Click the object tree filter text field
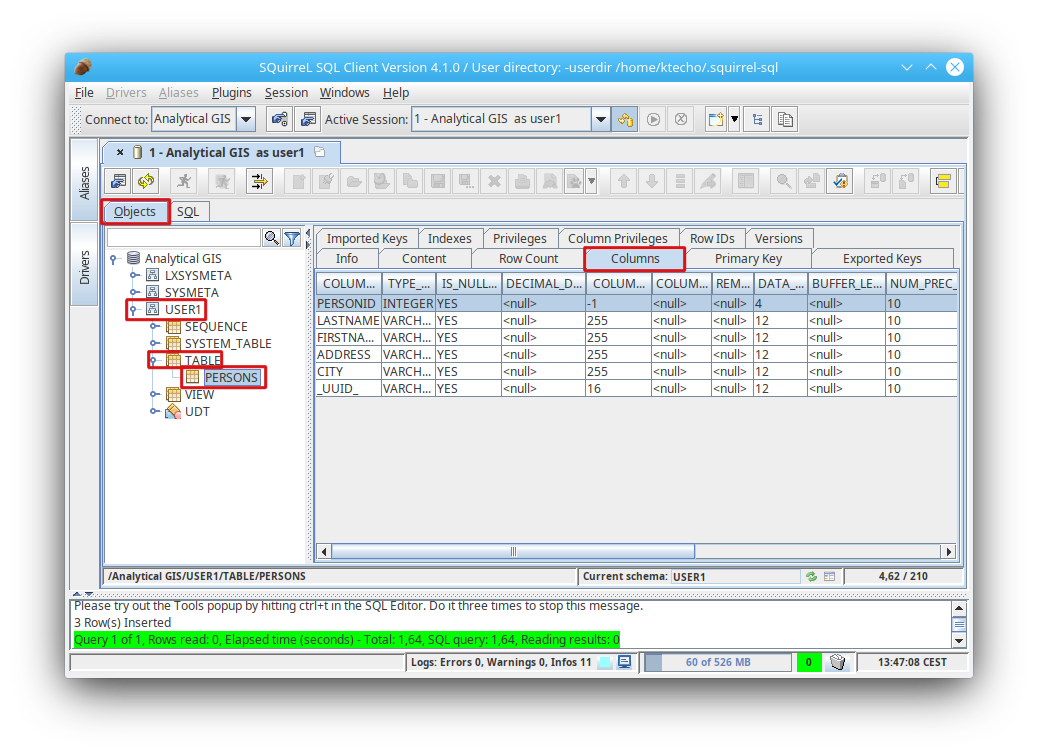This screenshot has height=755, width=1038. coord(183,238)
